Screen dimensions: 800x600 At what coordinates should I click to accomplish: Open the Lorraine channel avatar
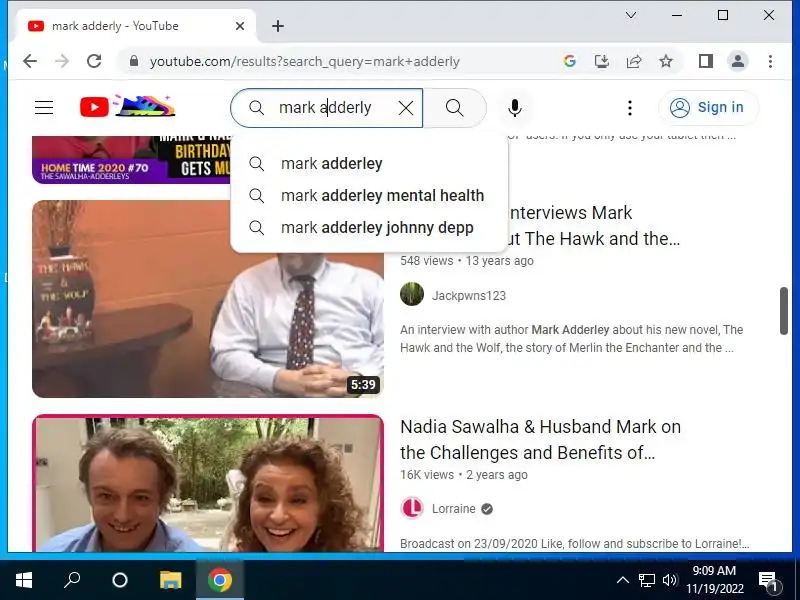[x=412, y=508]
